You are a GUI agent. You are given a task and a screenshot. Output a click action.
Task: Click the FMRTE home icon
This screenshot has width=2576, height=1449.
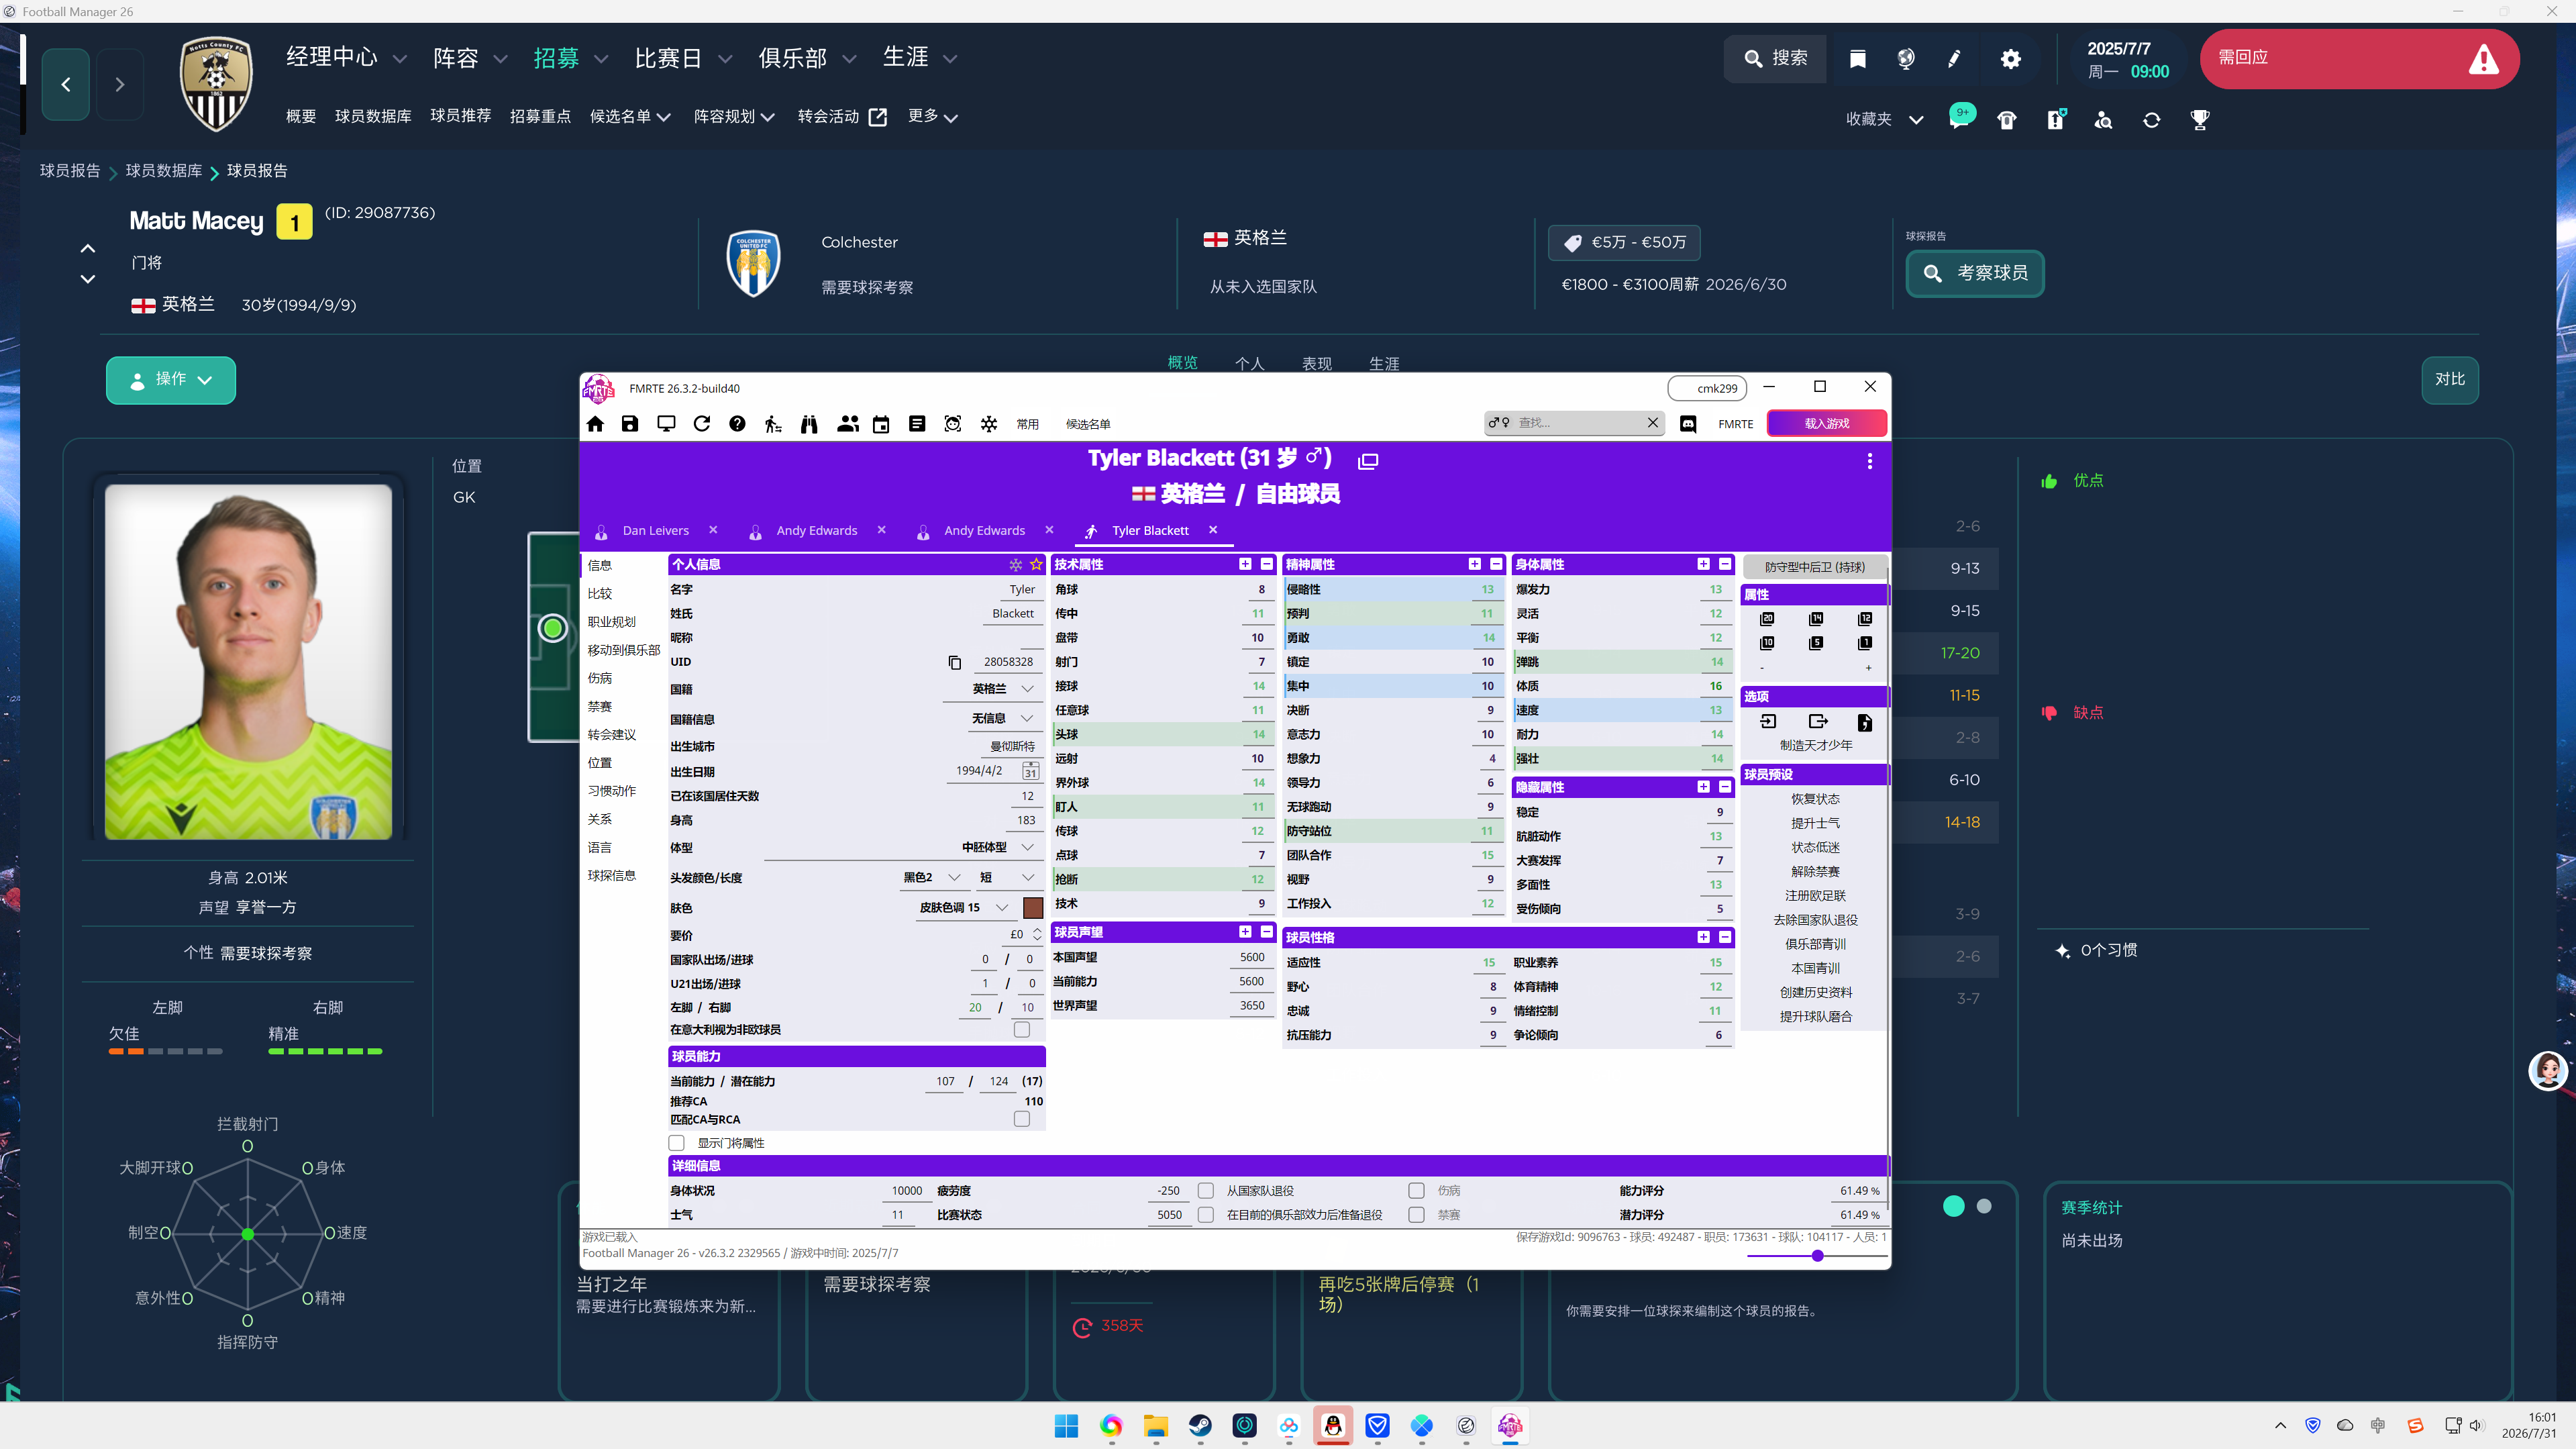tap(595, 424)
